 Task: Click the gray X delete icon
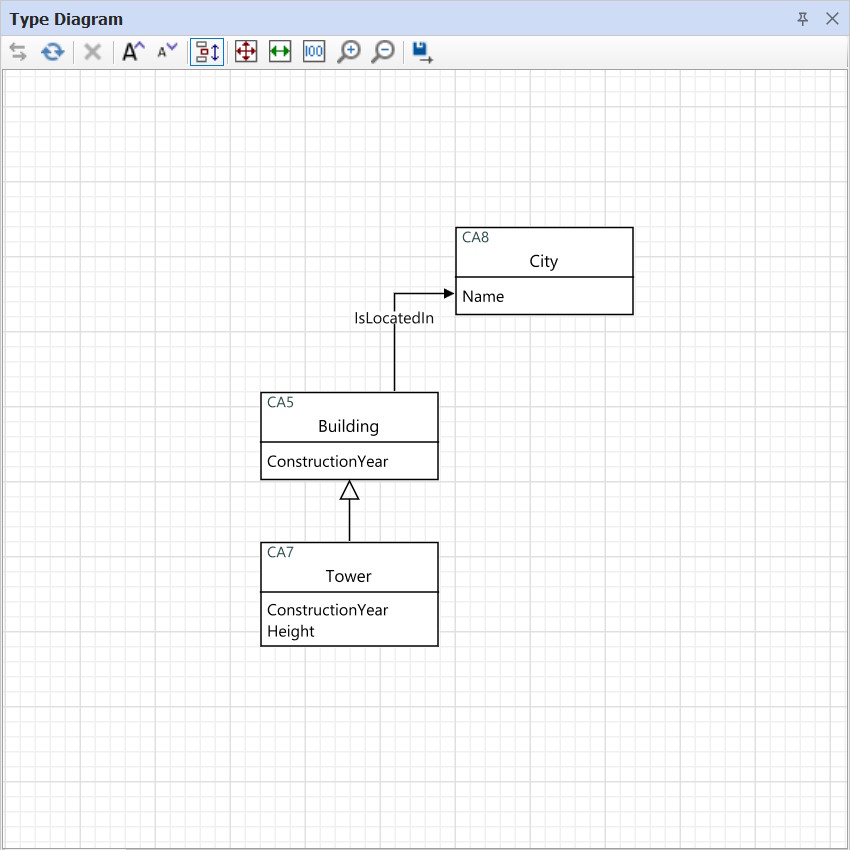pyautogui.click(x=93, y=52)
